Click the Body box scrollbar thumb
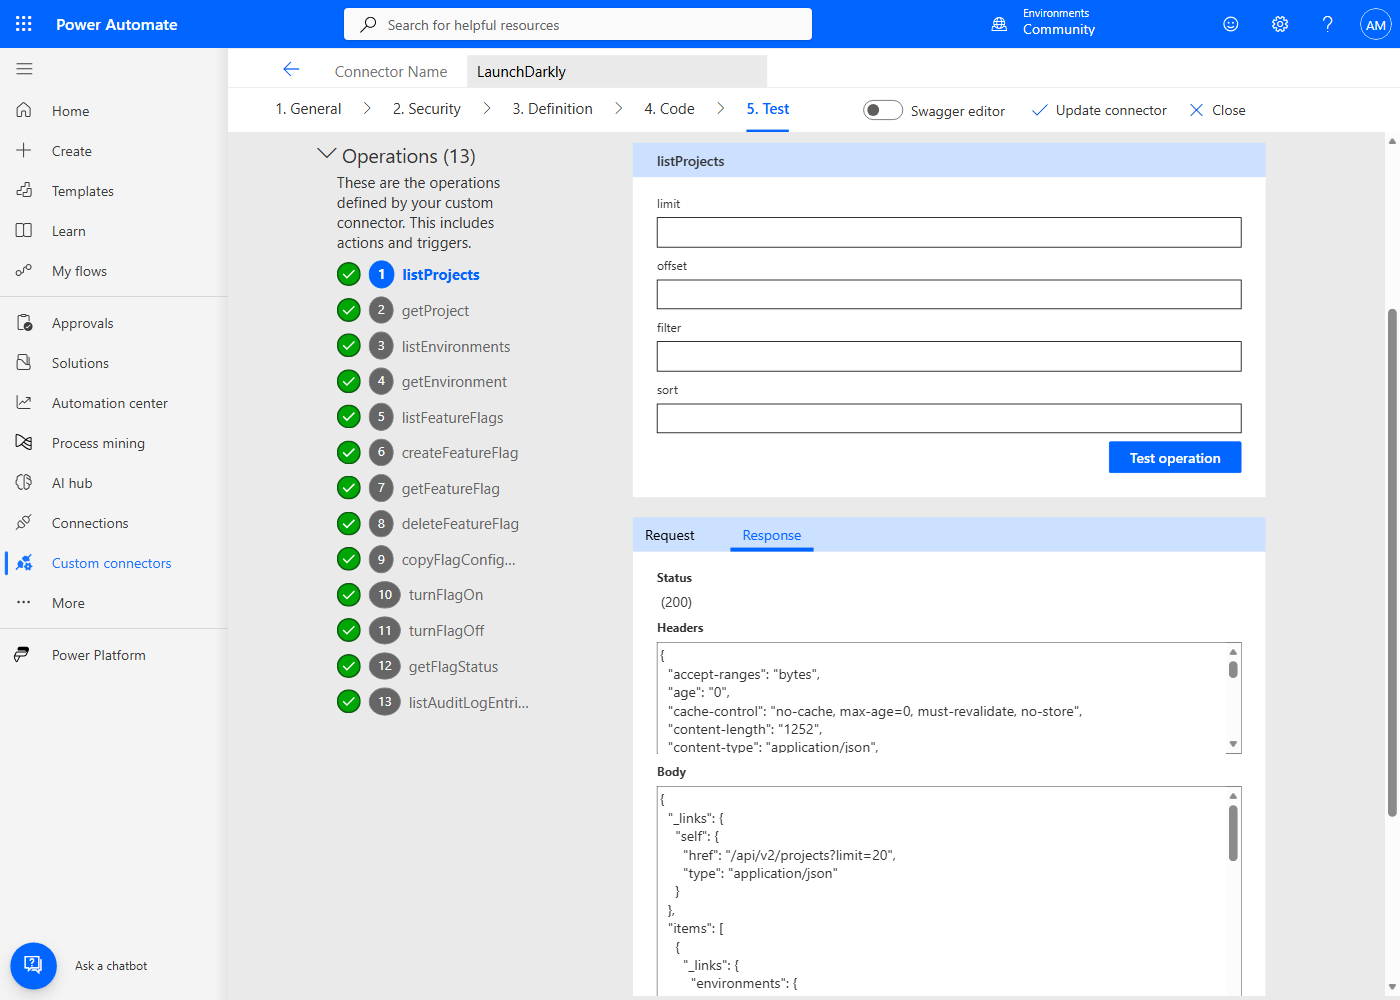 pyautogui.click(x=1233, y=833)
